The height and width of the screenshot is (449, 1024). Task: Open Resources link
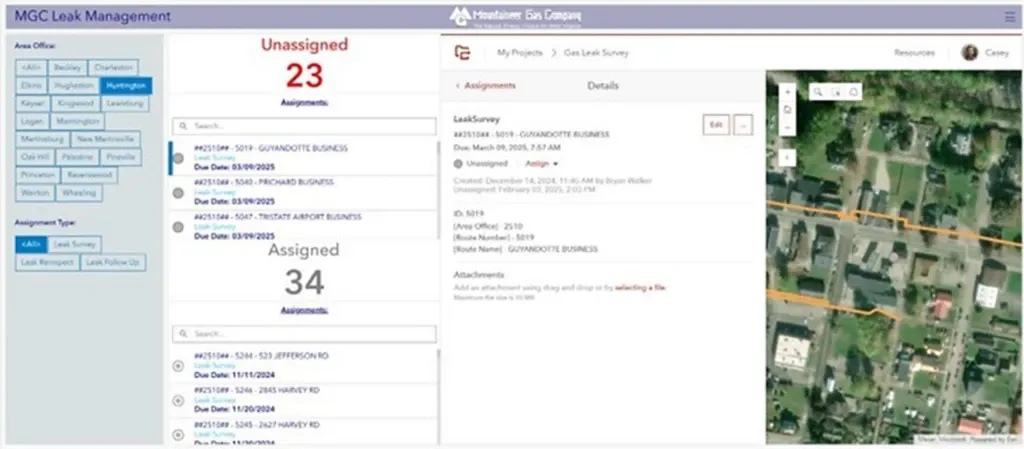click(x=914, y=53)
